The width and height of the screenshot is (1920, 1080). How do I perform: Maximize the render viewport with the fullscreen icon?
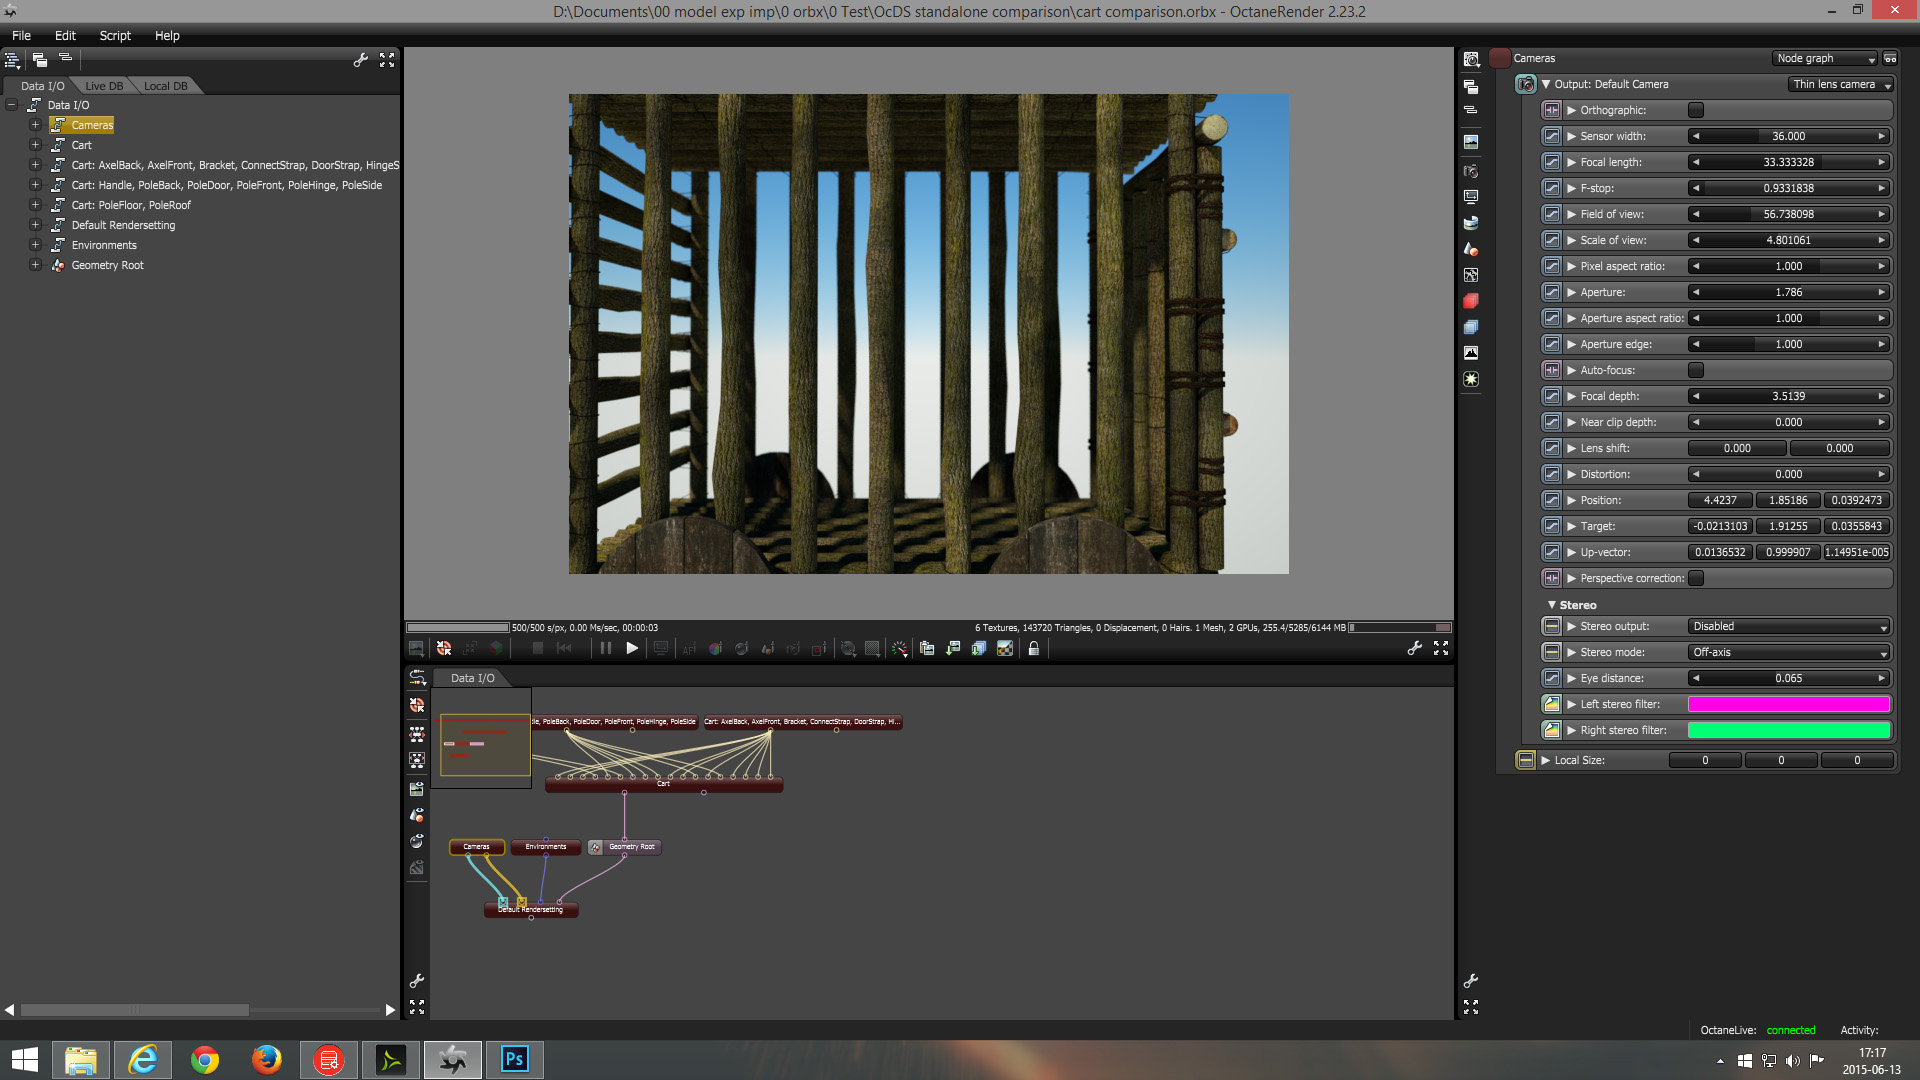1441,649
